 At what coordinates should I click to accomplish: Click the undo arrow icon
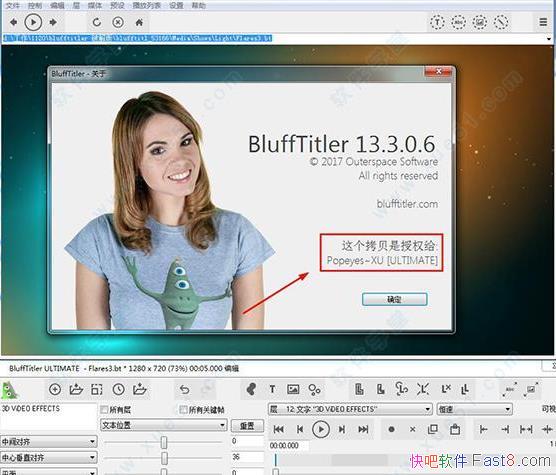tap(184, 390)
